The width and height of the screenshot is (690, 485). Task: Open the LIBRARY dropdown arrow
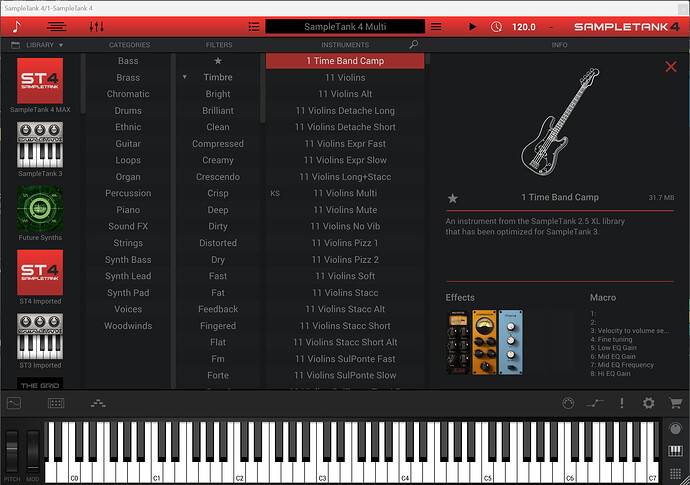click(x=61, y=45)
